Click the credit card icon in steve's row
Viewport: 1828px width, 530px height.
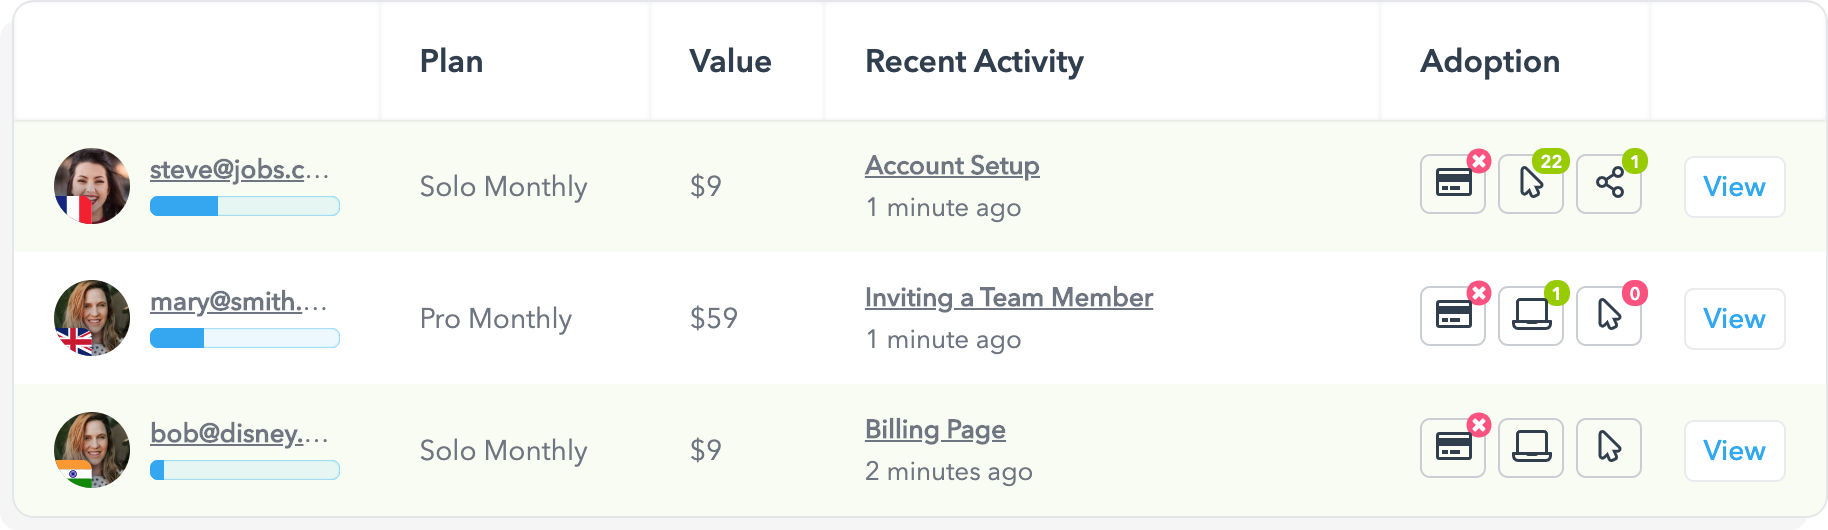[x=1453, y=184]
